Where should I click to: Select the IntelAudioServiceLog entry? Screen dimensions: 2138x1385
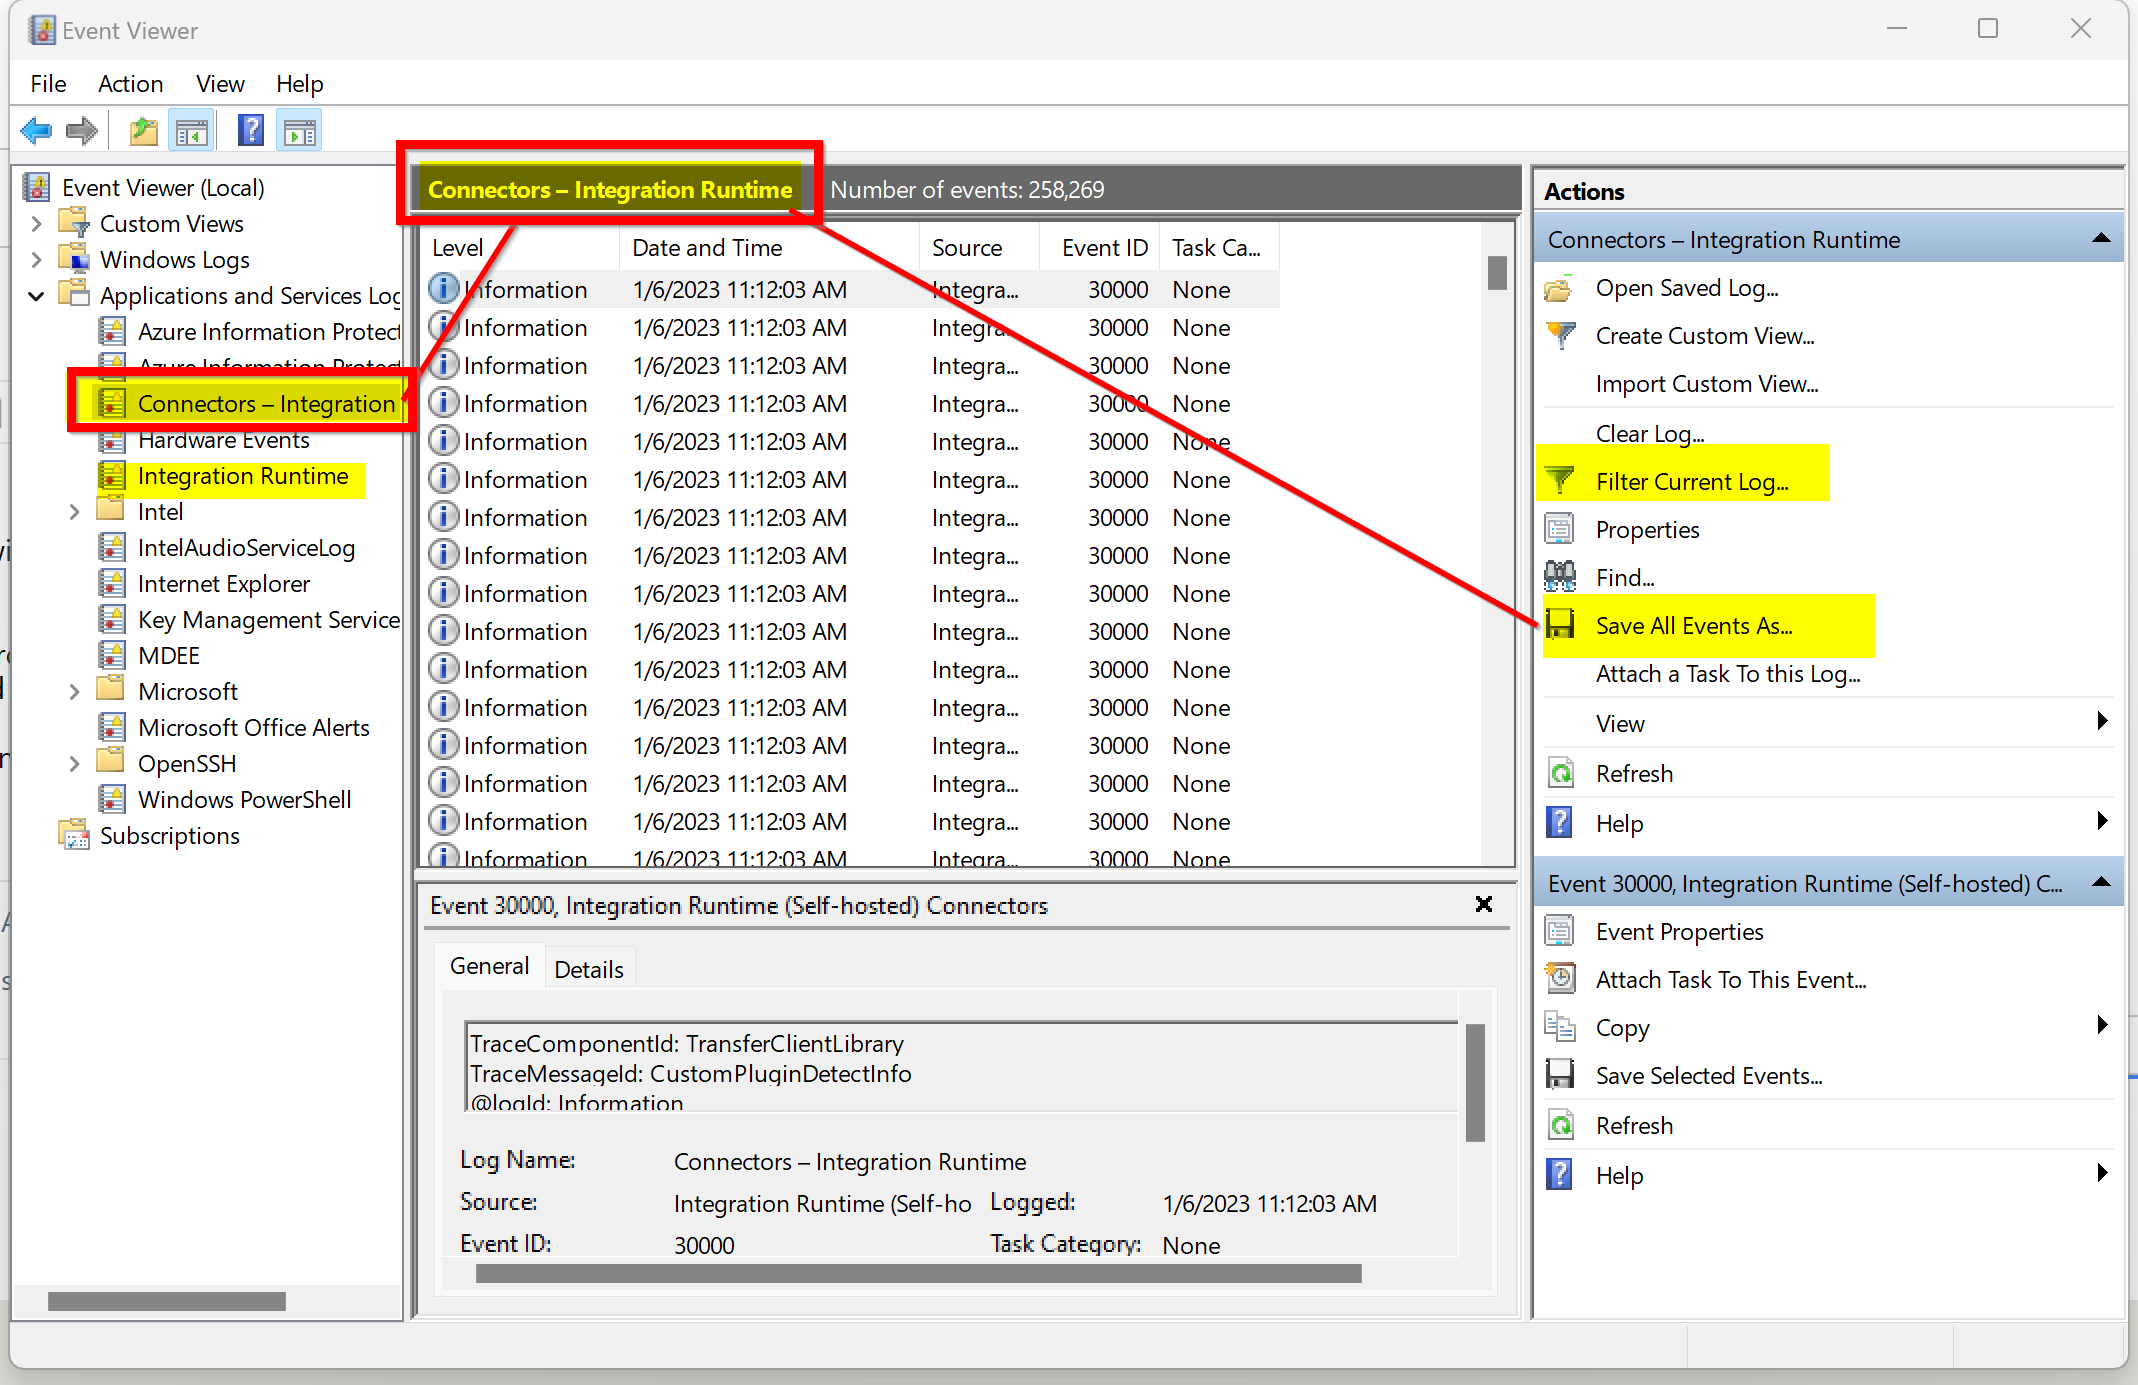click(246, 548)
